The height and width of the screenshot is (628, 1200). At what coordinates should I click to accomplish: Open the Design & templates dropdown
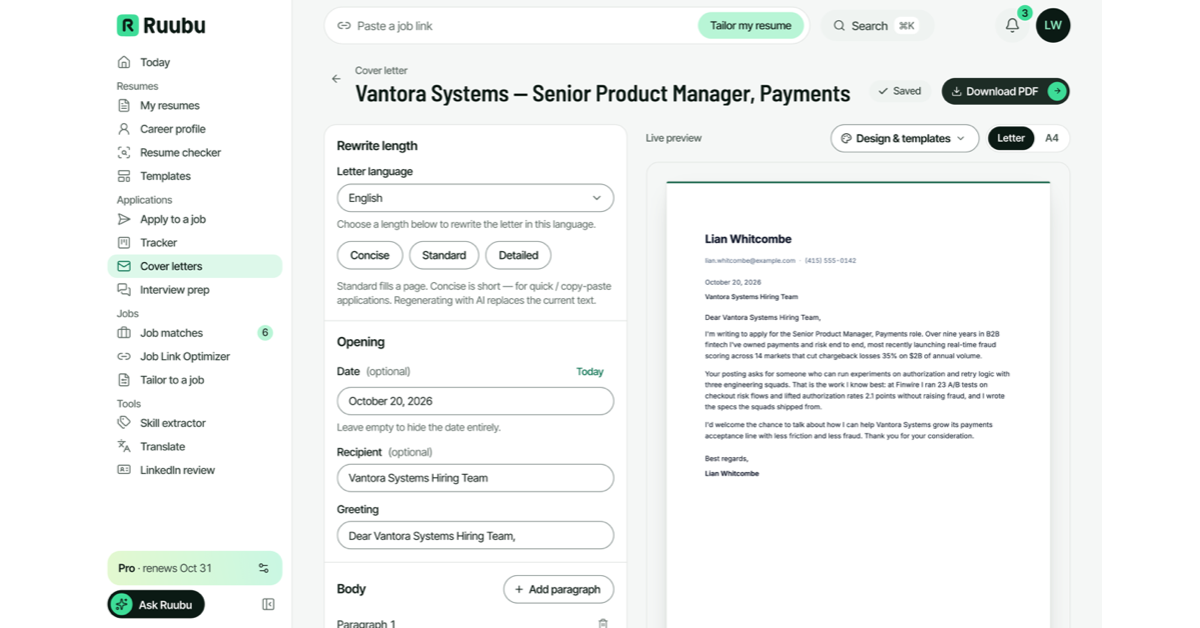905,138
